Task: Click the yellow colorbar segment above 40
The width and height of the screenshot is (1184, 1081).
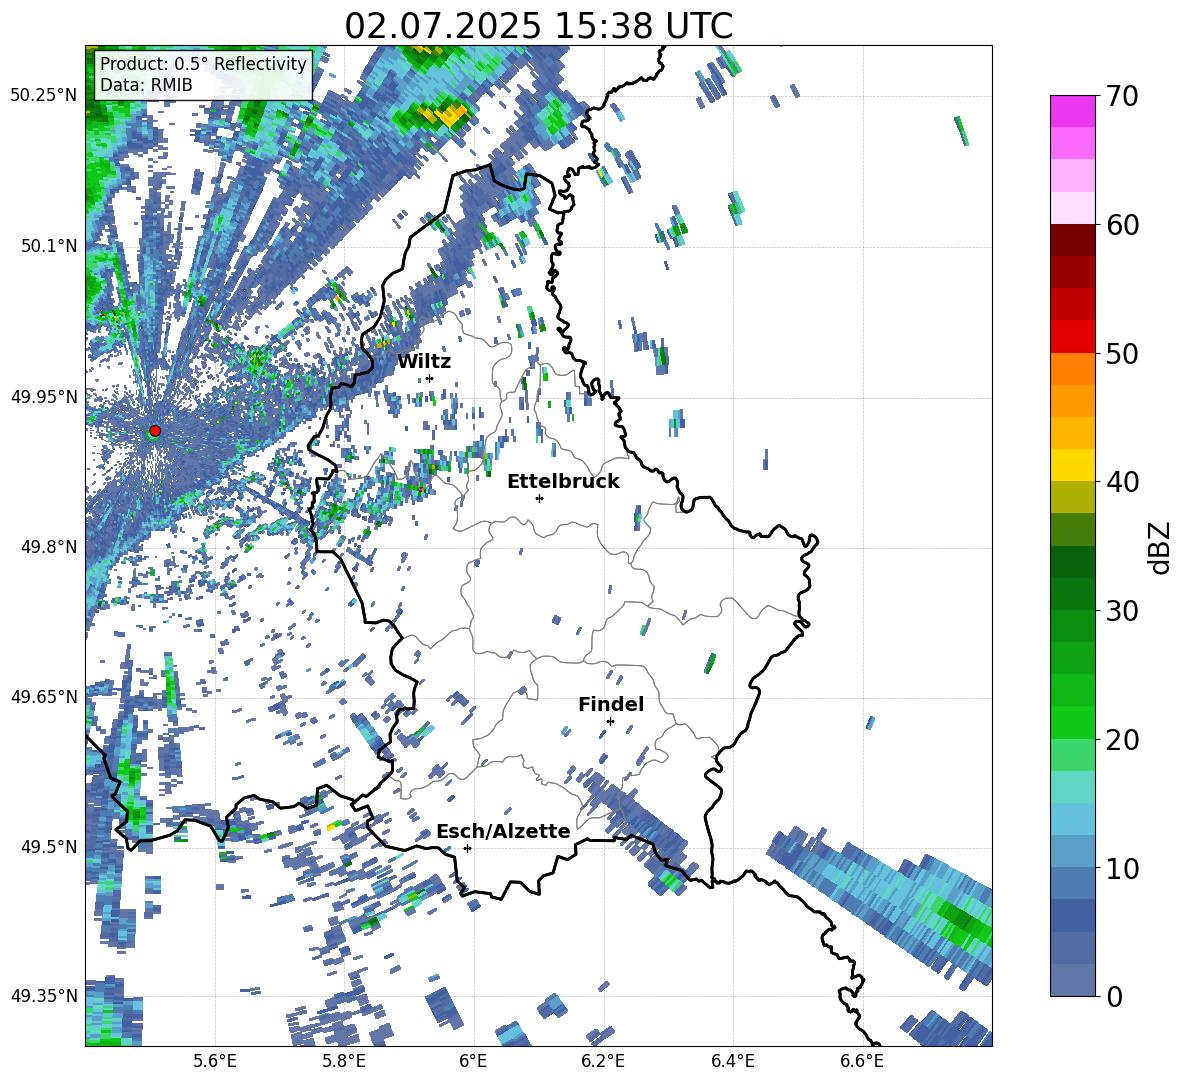Action: tap(1072, 465)
